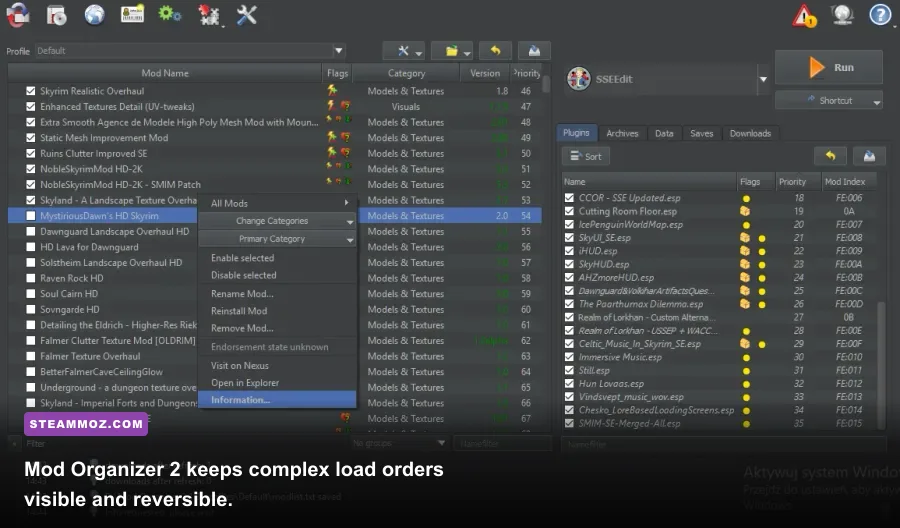Click the Sort plugins button
The height and width of the screenshot is (528, 900).
(x=585, y=156)
